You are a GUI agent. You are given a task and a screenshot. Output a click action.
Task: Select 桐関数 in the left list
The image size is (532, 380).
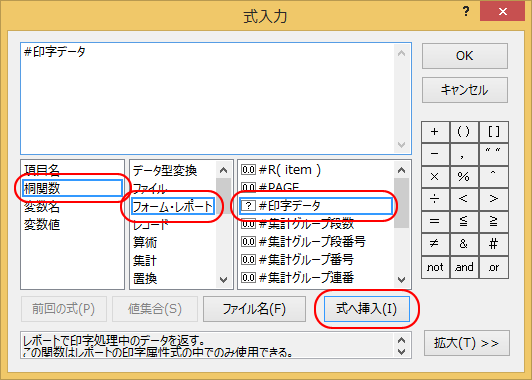click(72, 188)
